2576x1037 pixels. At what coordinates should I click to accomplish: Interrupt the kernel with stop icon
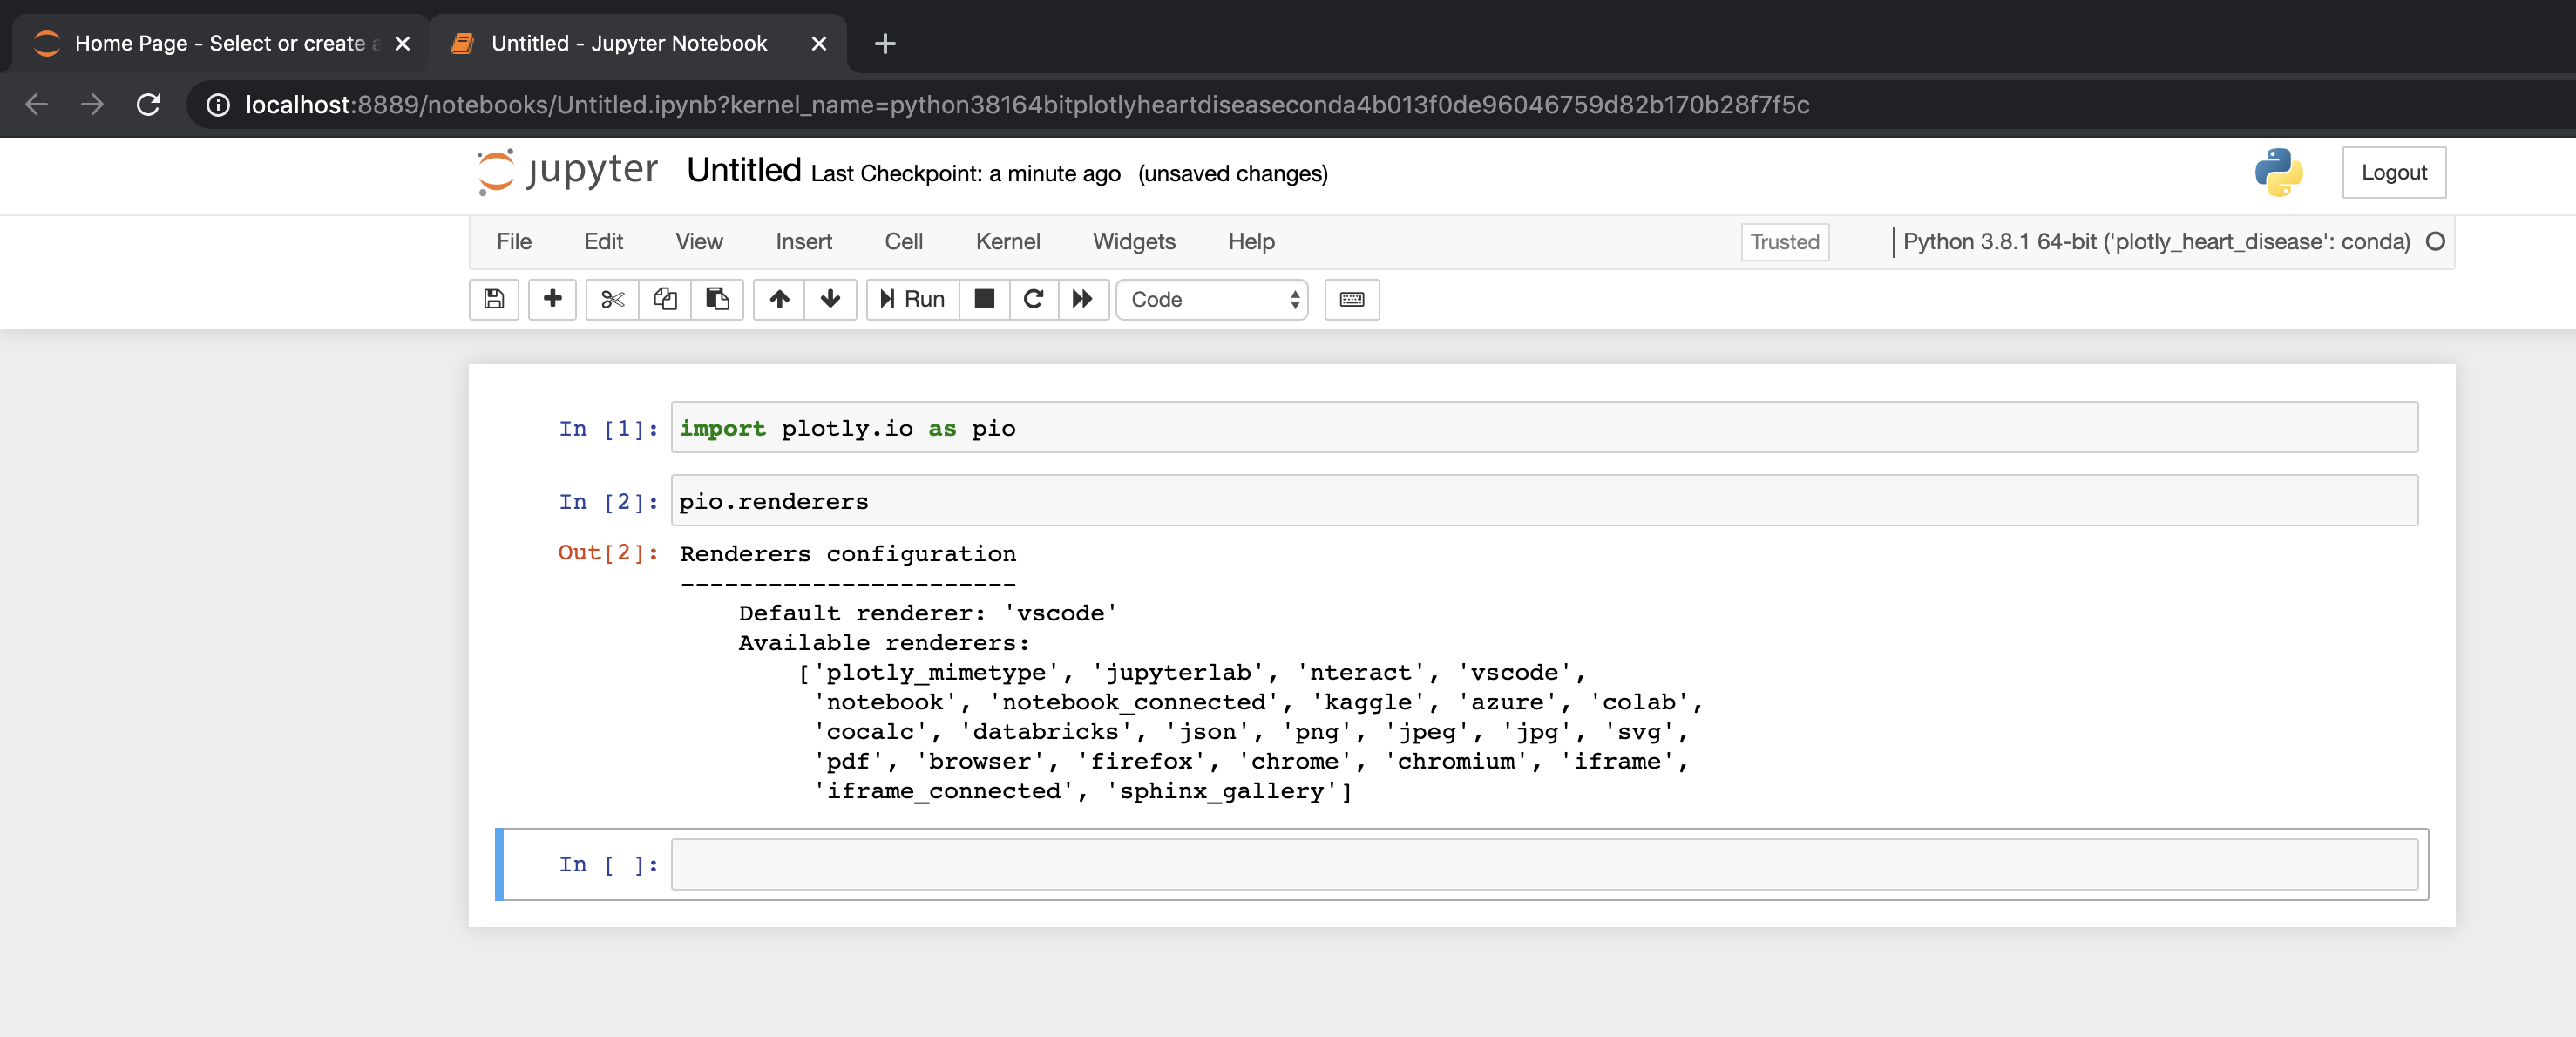point(984,299)
